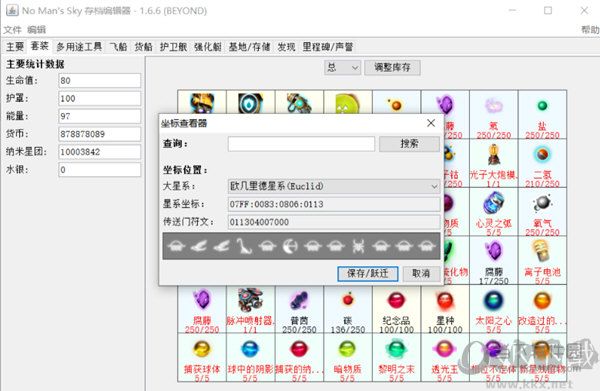Click the 星系坐标 coordinates field
Screen dimensions: 600x391
coord(334,204)
